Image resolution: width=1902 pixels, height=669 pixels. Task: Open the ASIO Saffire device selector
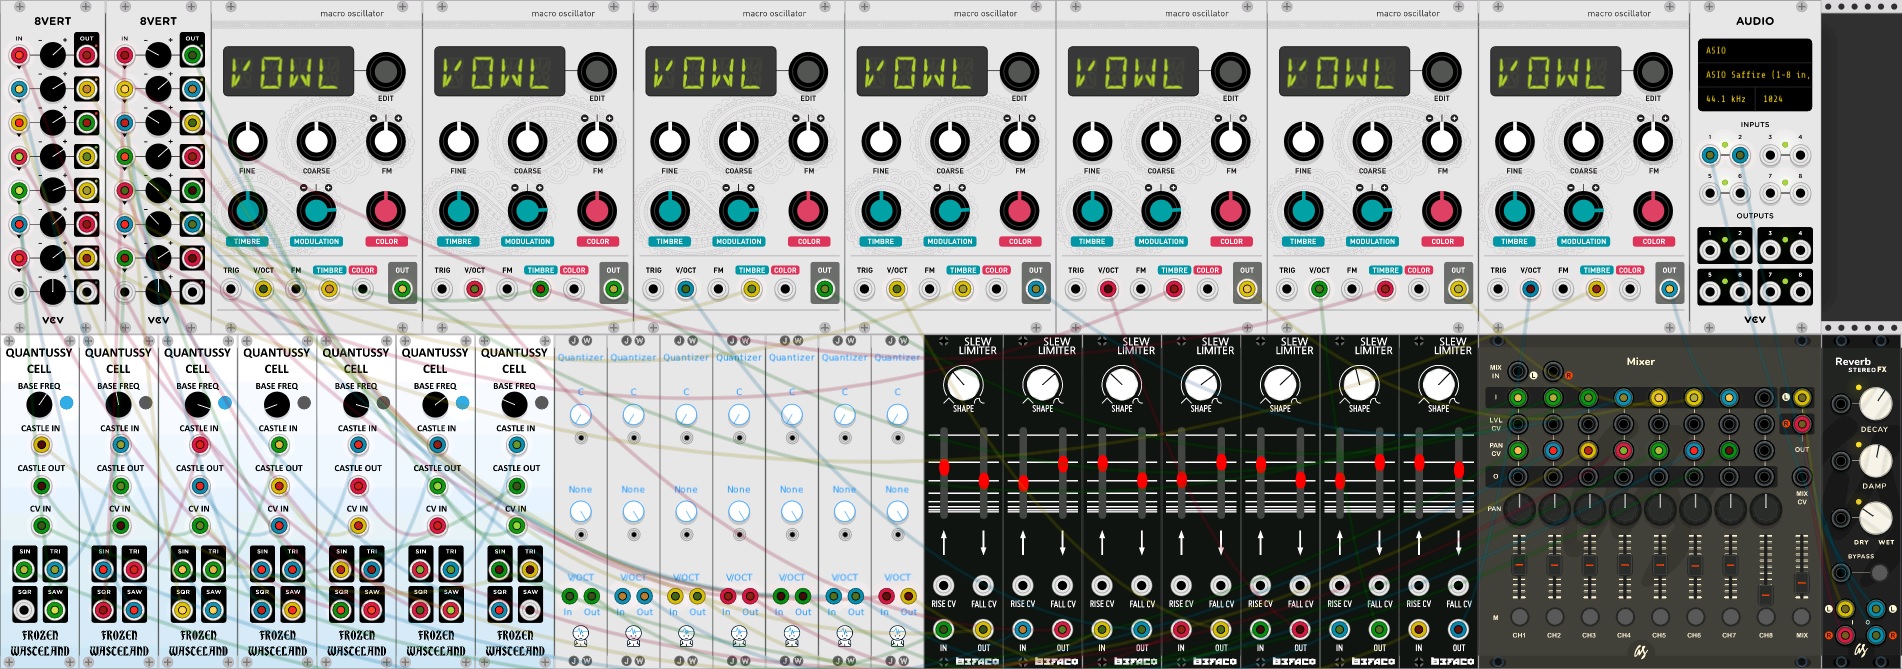click(x=1755, y=75)
